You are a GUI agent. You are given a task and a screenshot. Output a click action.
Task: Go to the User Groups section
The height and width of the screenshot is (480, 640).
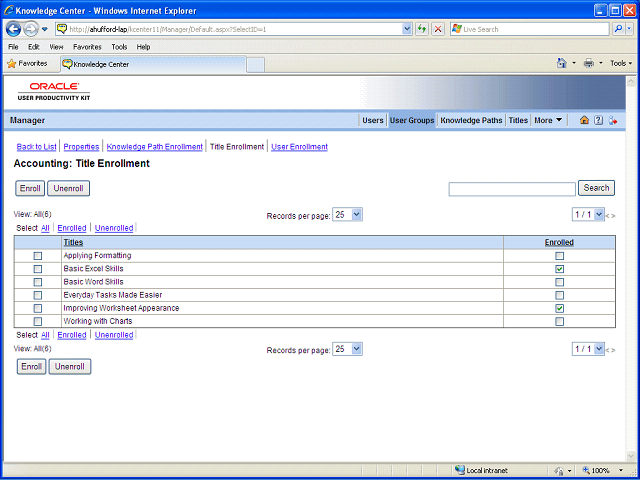pyautogui.click(x=412, y=120)
